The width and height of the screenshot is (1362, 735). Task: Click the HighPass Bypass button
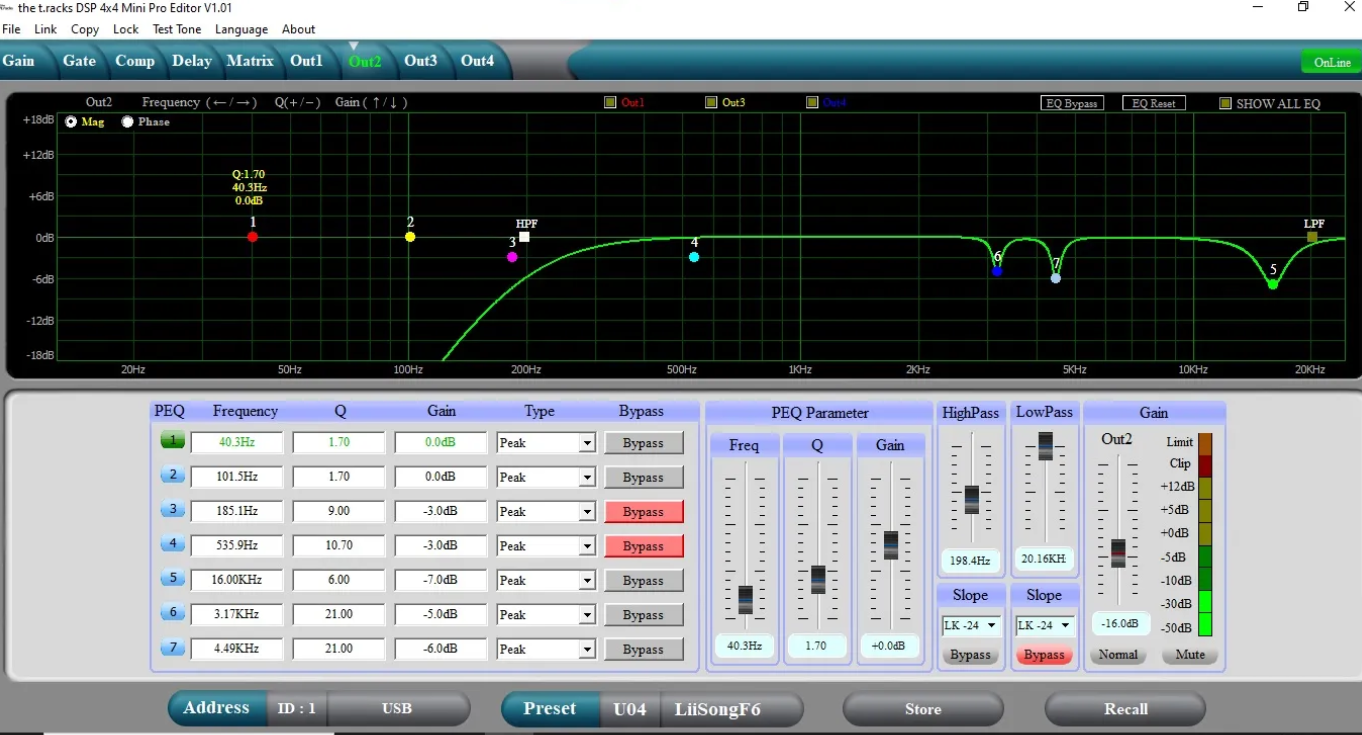tap(970, 655)
